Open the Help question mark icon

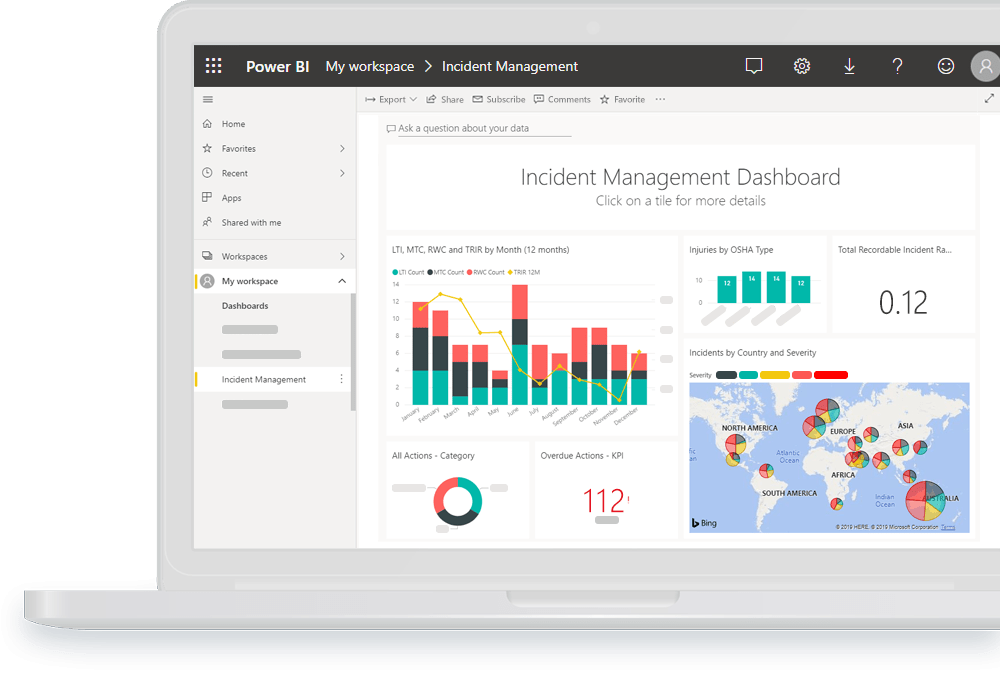897,66
